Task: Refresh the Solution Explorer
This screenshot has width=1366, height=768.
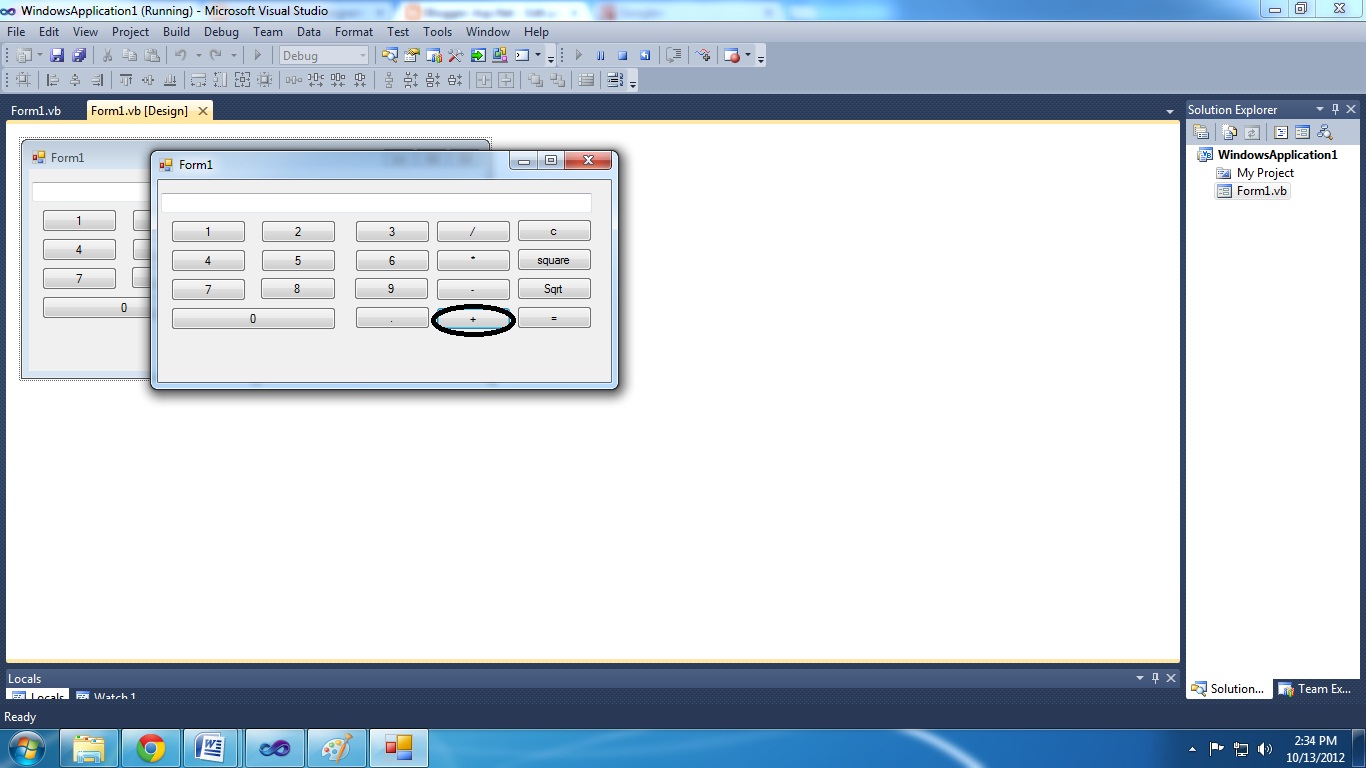Action: [1252, 131]
